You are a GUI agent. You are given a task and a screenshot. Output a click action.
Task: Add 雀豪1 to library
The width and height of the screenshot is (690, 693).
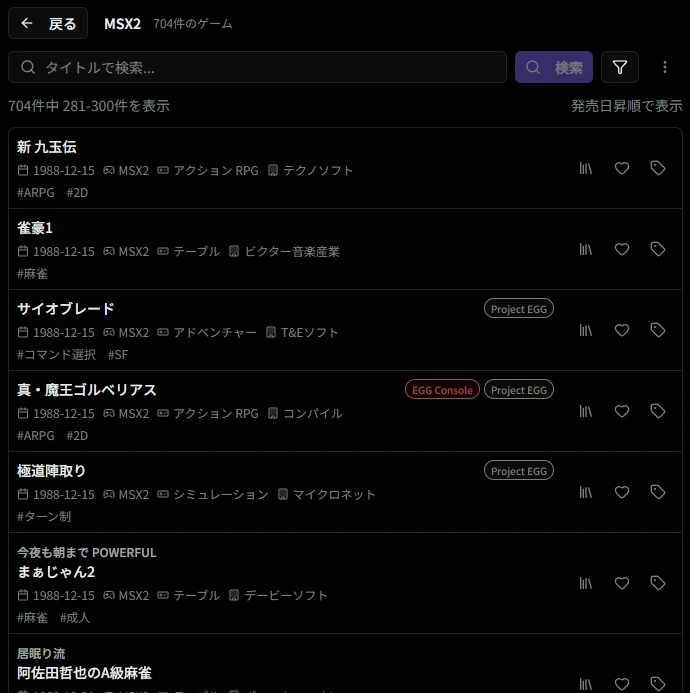(586, 249)
